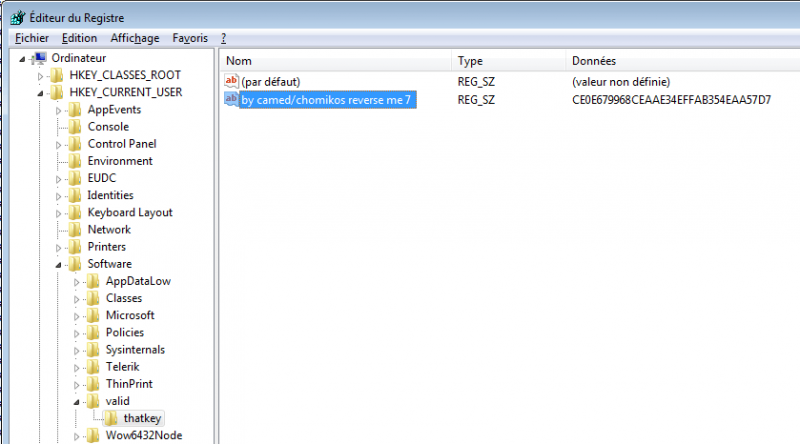
Task: Sort values by the Type column header
Action: click(x=509, y=61)
